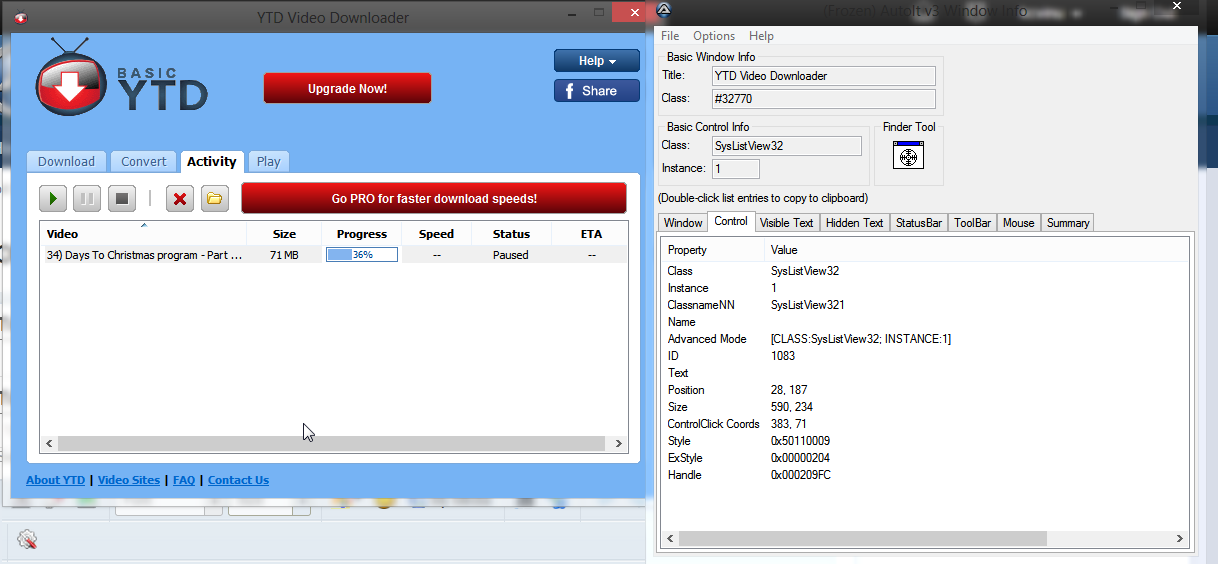Image resolution: width=1218 pixels, height=564 pixels.
Task: Click the Property column header
Action: 713,250
